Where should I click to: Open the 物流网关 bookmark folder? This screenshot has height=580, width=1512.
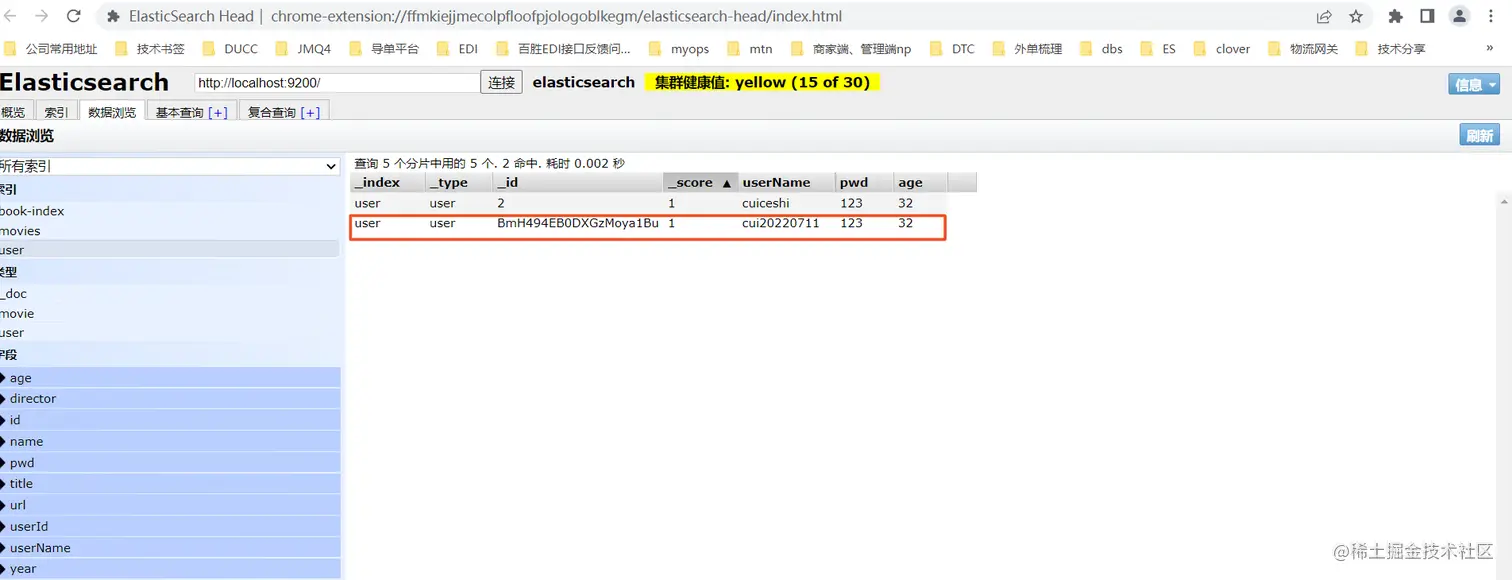(x=1303, y=48)
